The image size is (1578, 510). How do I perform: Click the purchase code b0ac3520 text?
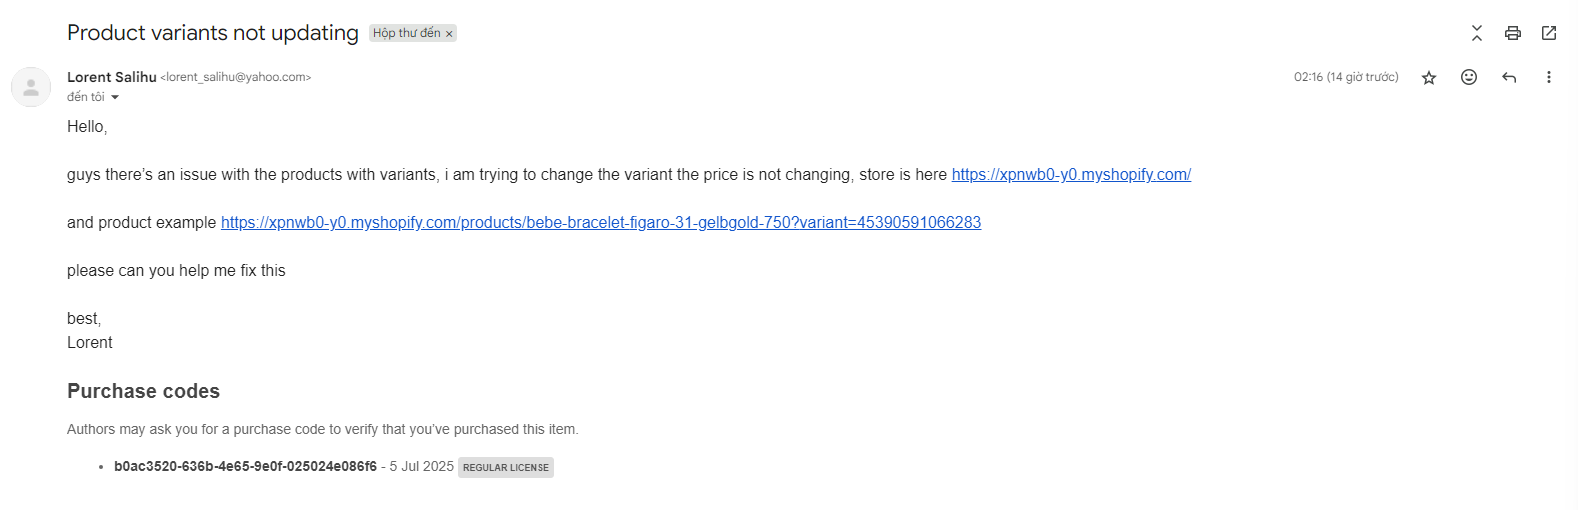click(245, 466)
